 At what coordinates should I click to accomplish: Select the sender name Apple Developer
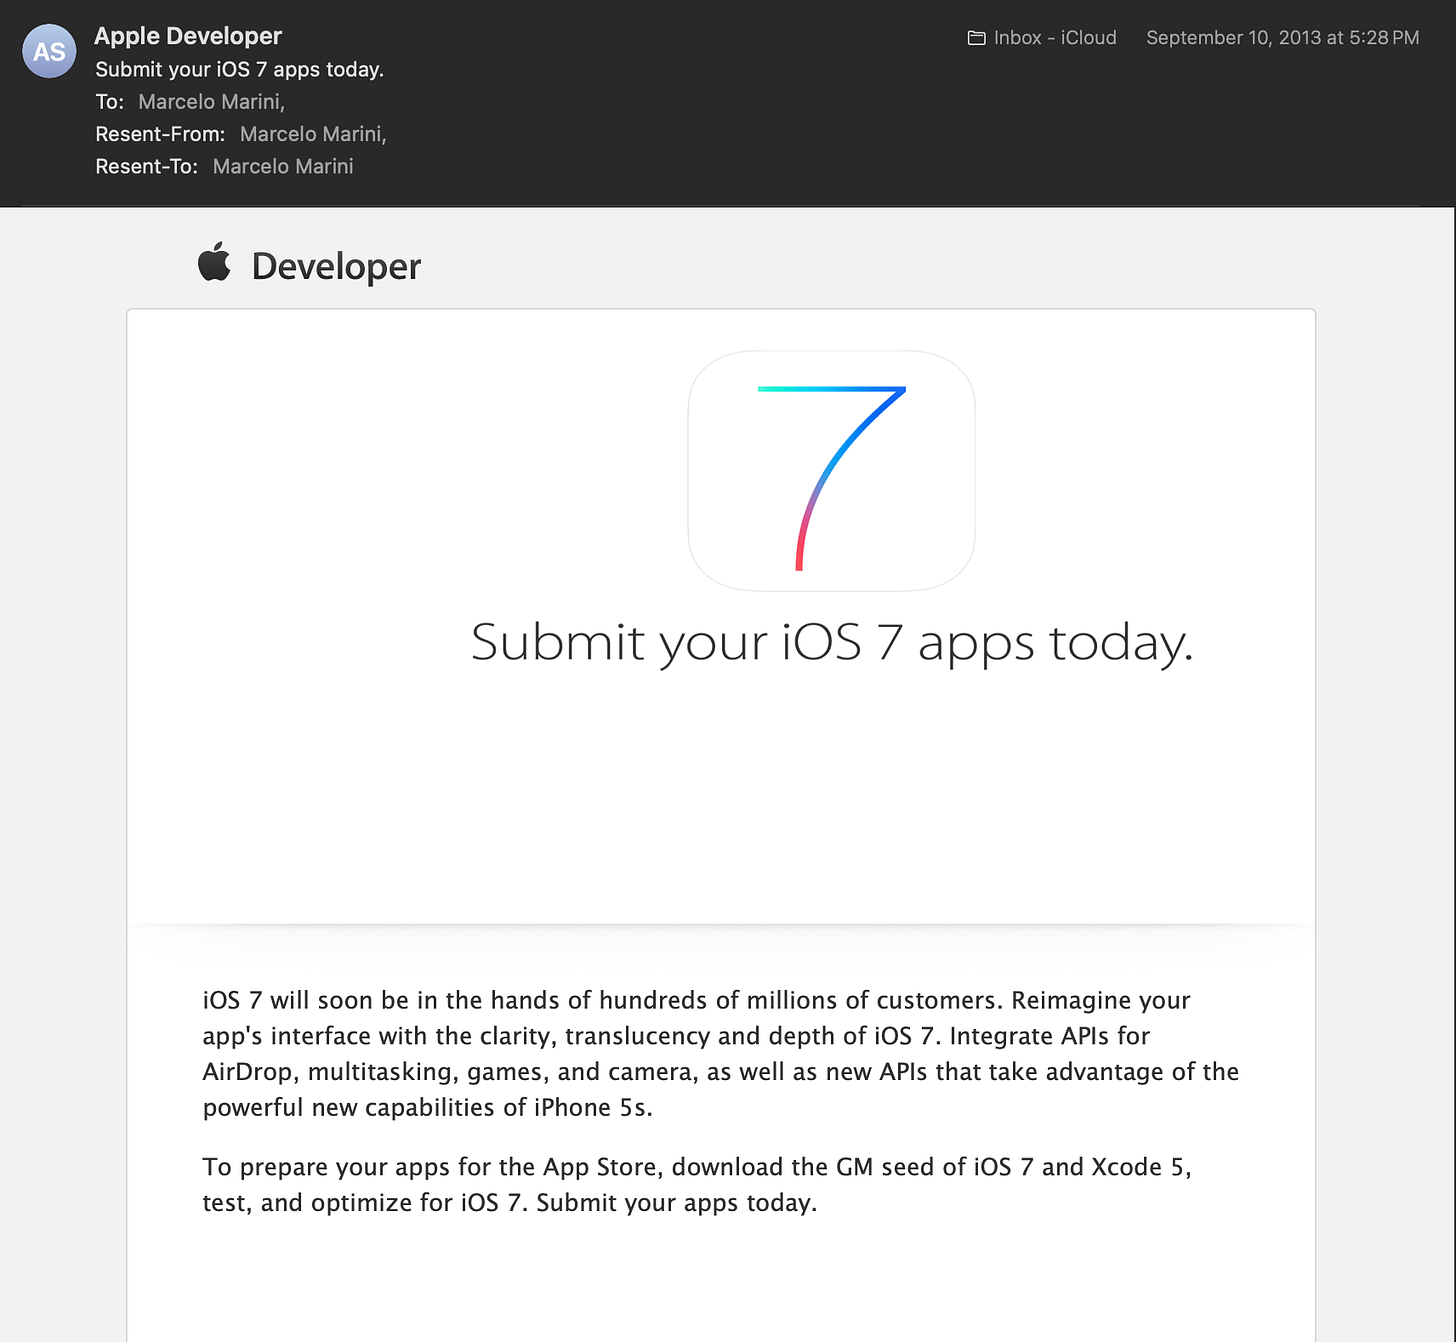pyautogui.click(x=188, y=36)
